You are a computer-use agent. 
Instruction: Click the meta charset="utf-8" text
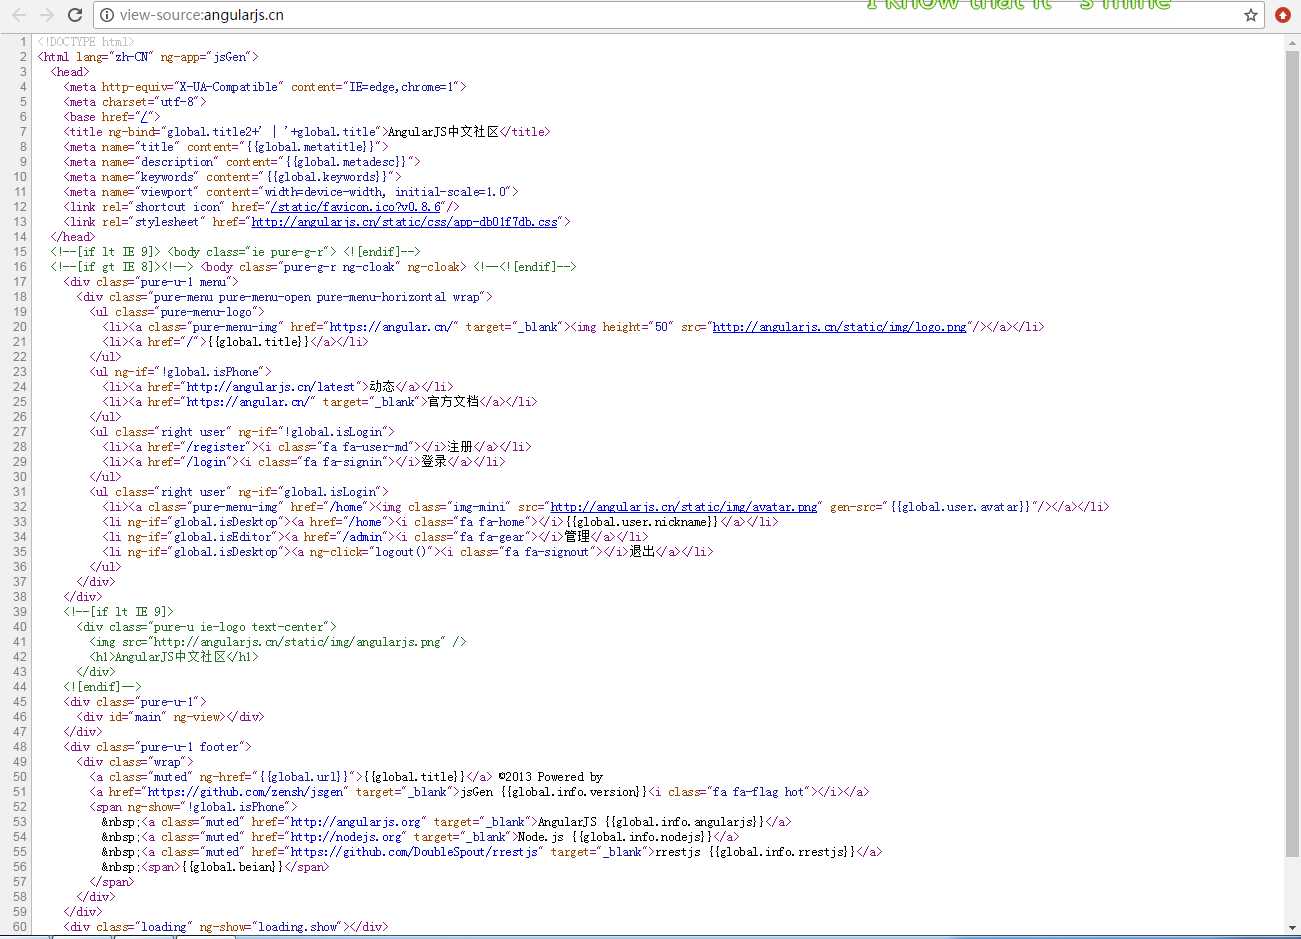click(135, 102)
